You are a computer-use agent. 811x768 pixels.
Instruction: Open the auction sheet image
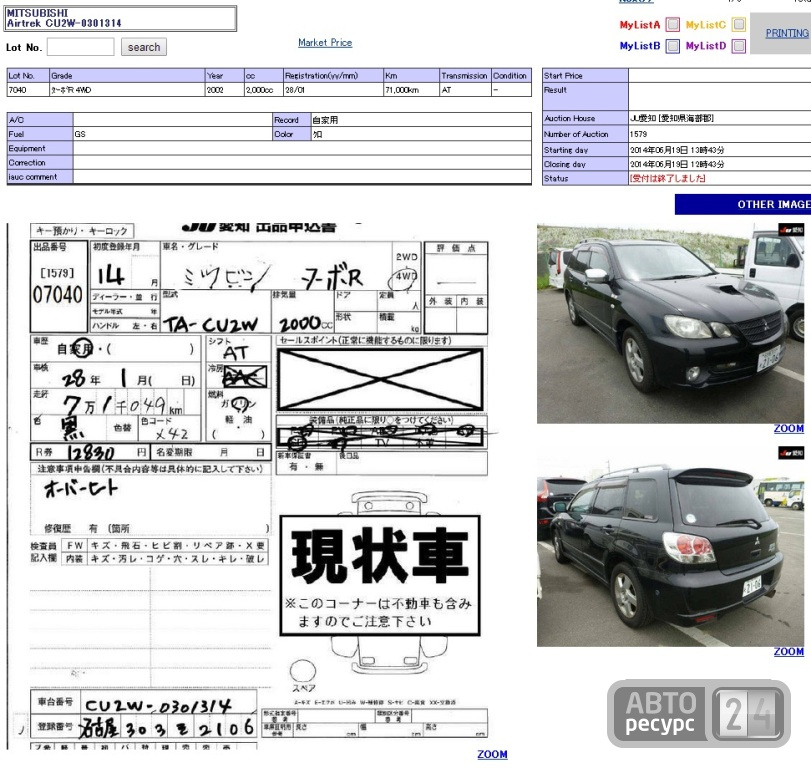253,486
